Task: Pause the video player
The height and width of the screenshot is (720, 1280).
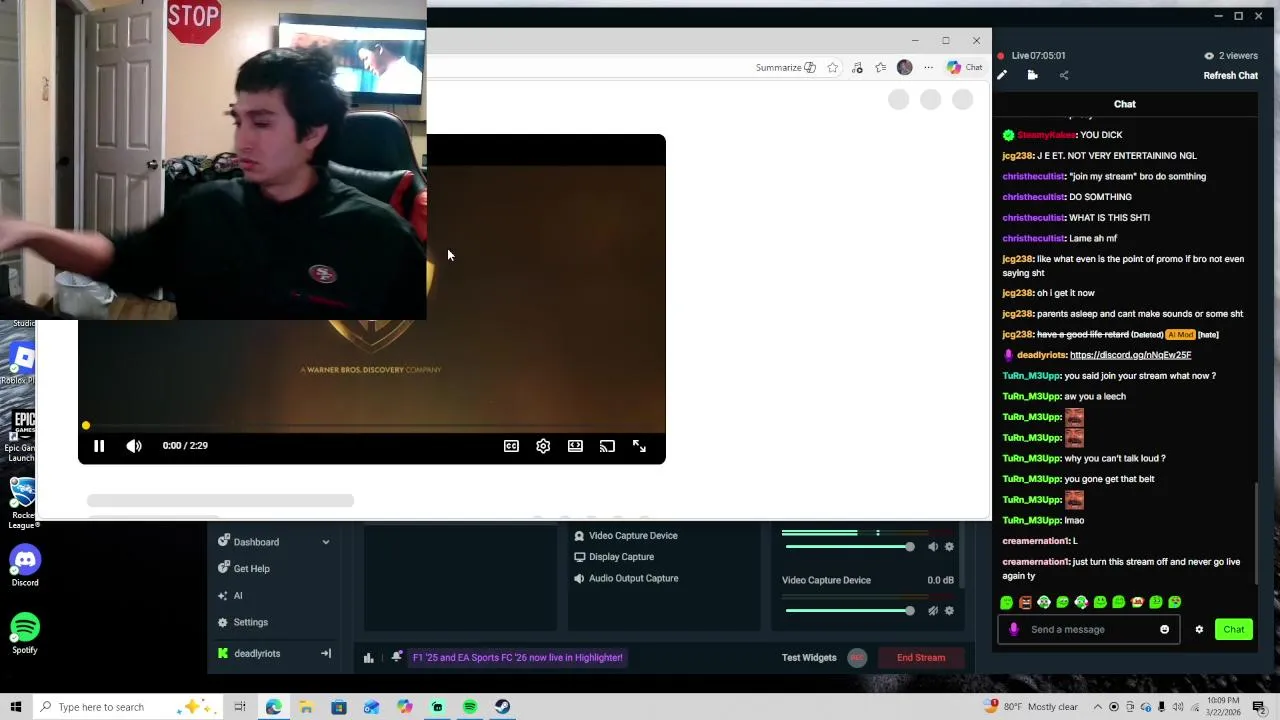Action: 99,446
